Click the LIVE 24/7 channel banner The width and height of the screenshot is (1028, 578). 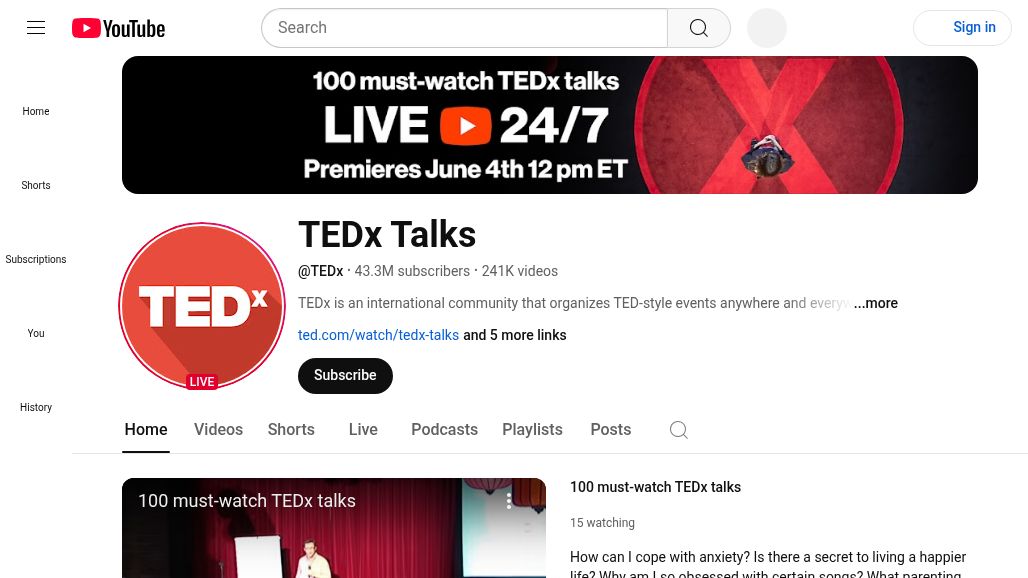coord(550,125)
